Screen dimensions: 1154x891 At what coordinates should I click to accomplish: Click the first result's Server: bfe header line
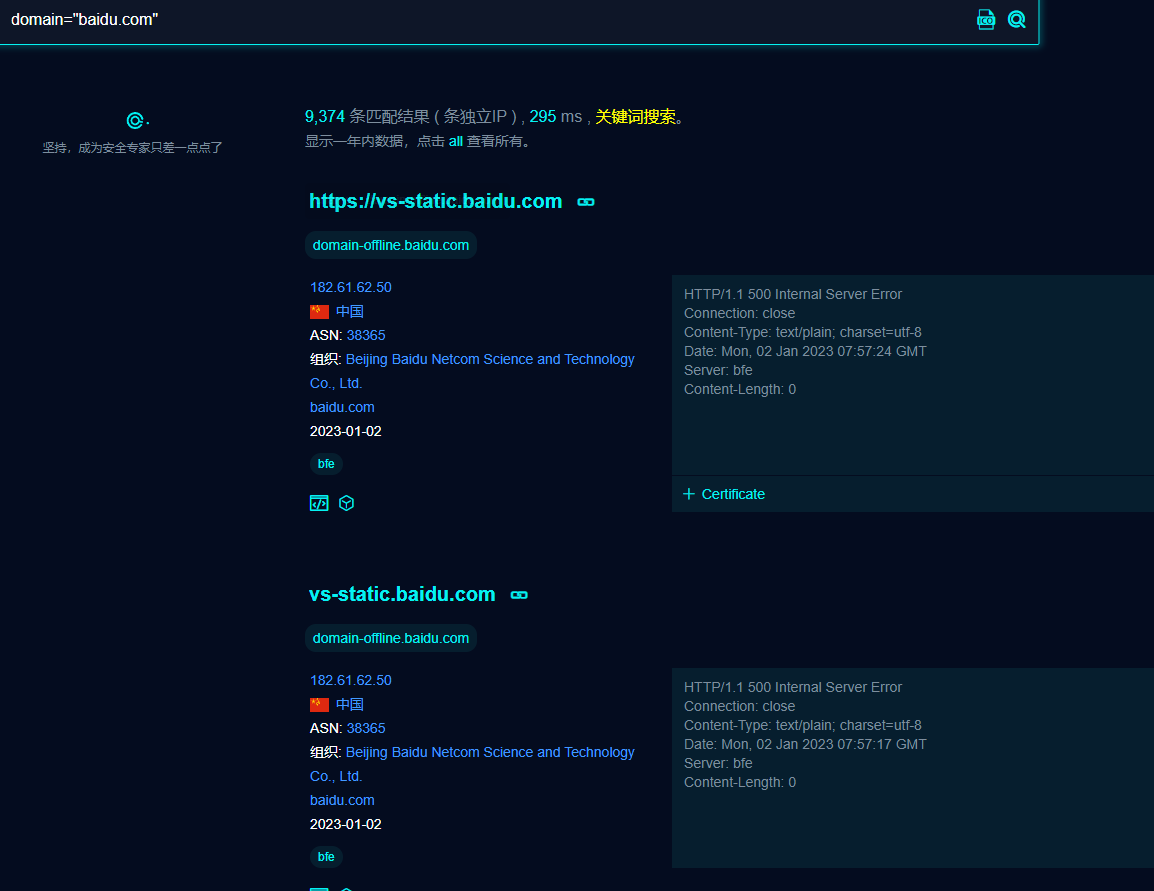coord(718,370)
